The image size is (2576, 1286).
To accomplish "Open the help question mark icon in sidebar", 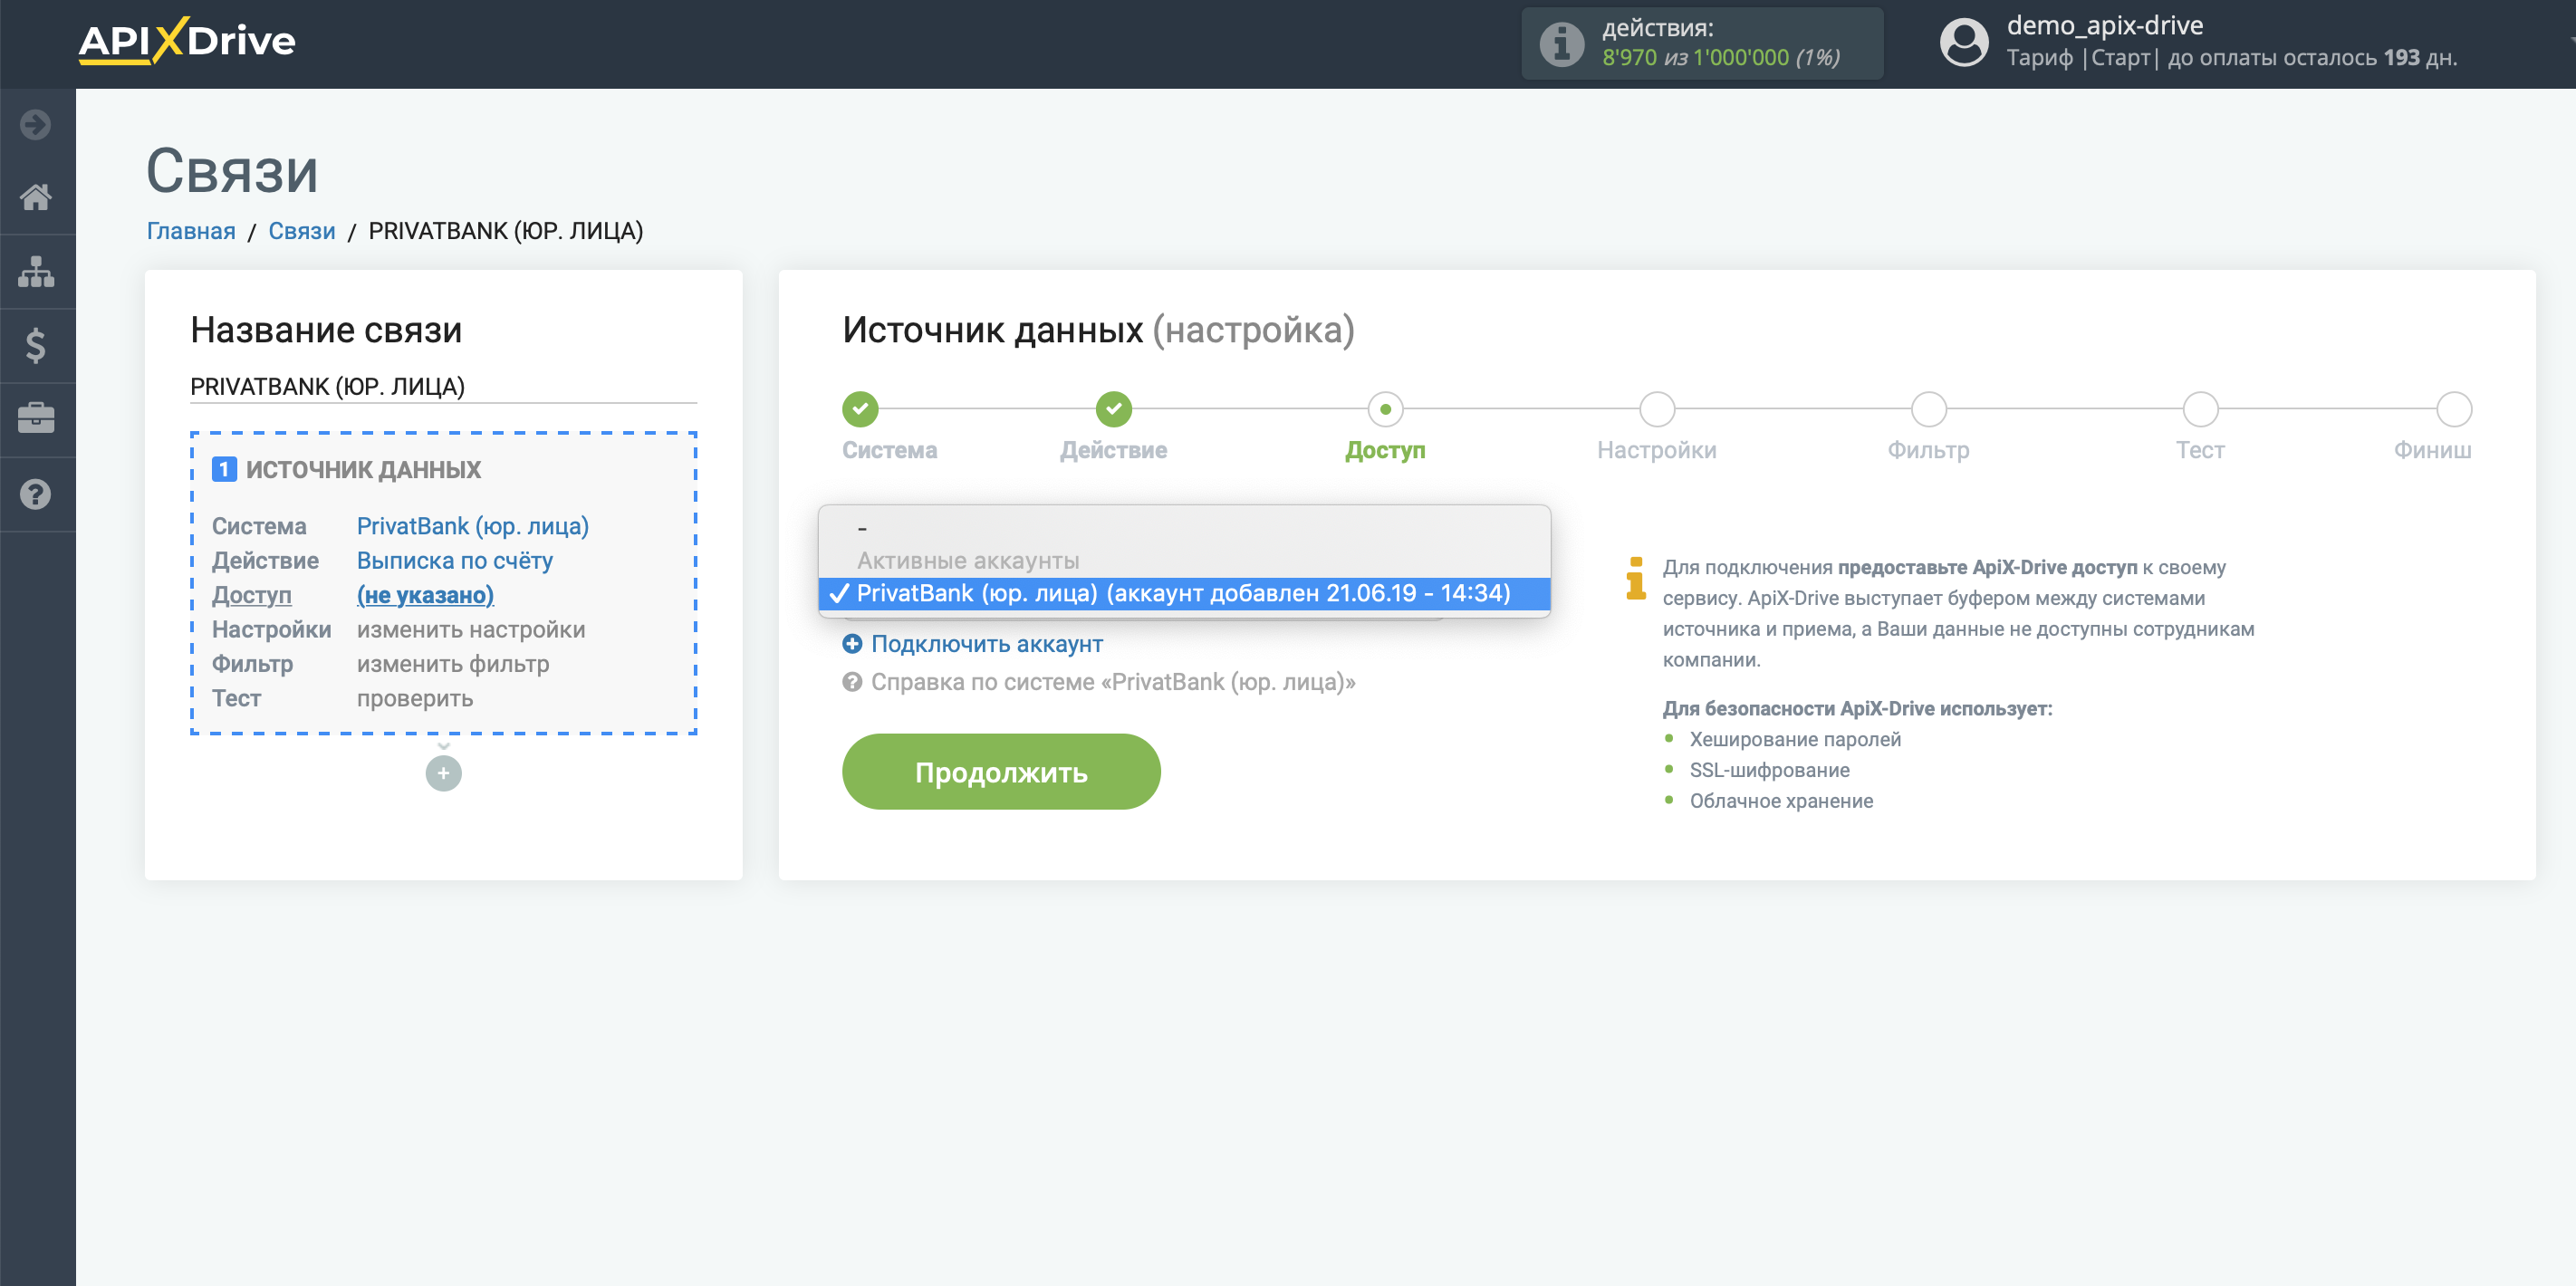I will (x=36, y=494).
